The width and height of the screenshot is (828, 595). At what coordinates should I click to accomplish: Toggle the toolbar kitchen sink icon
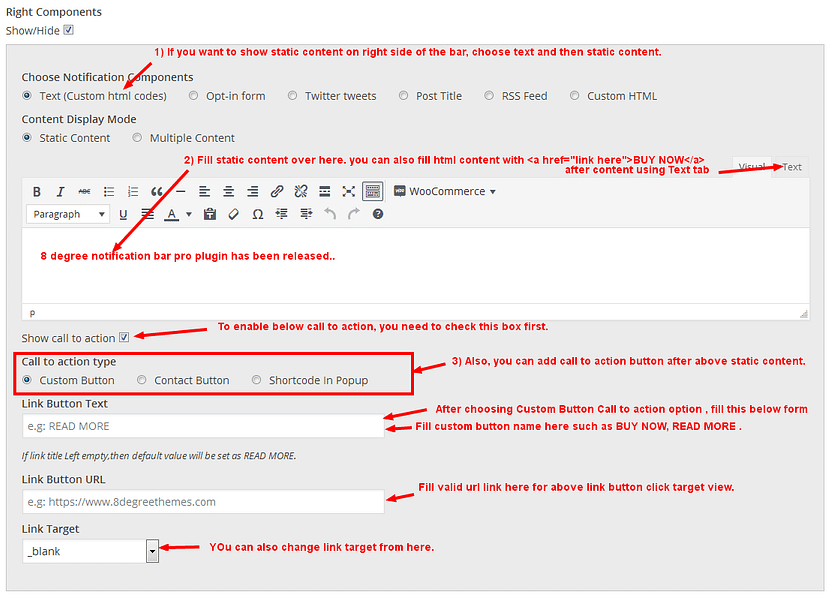coord(372,191)
